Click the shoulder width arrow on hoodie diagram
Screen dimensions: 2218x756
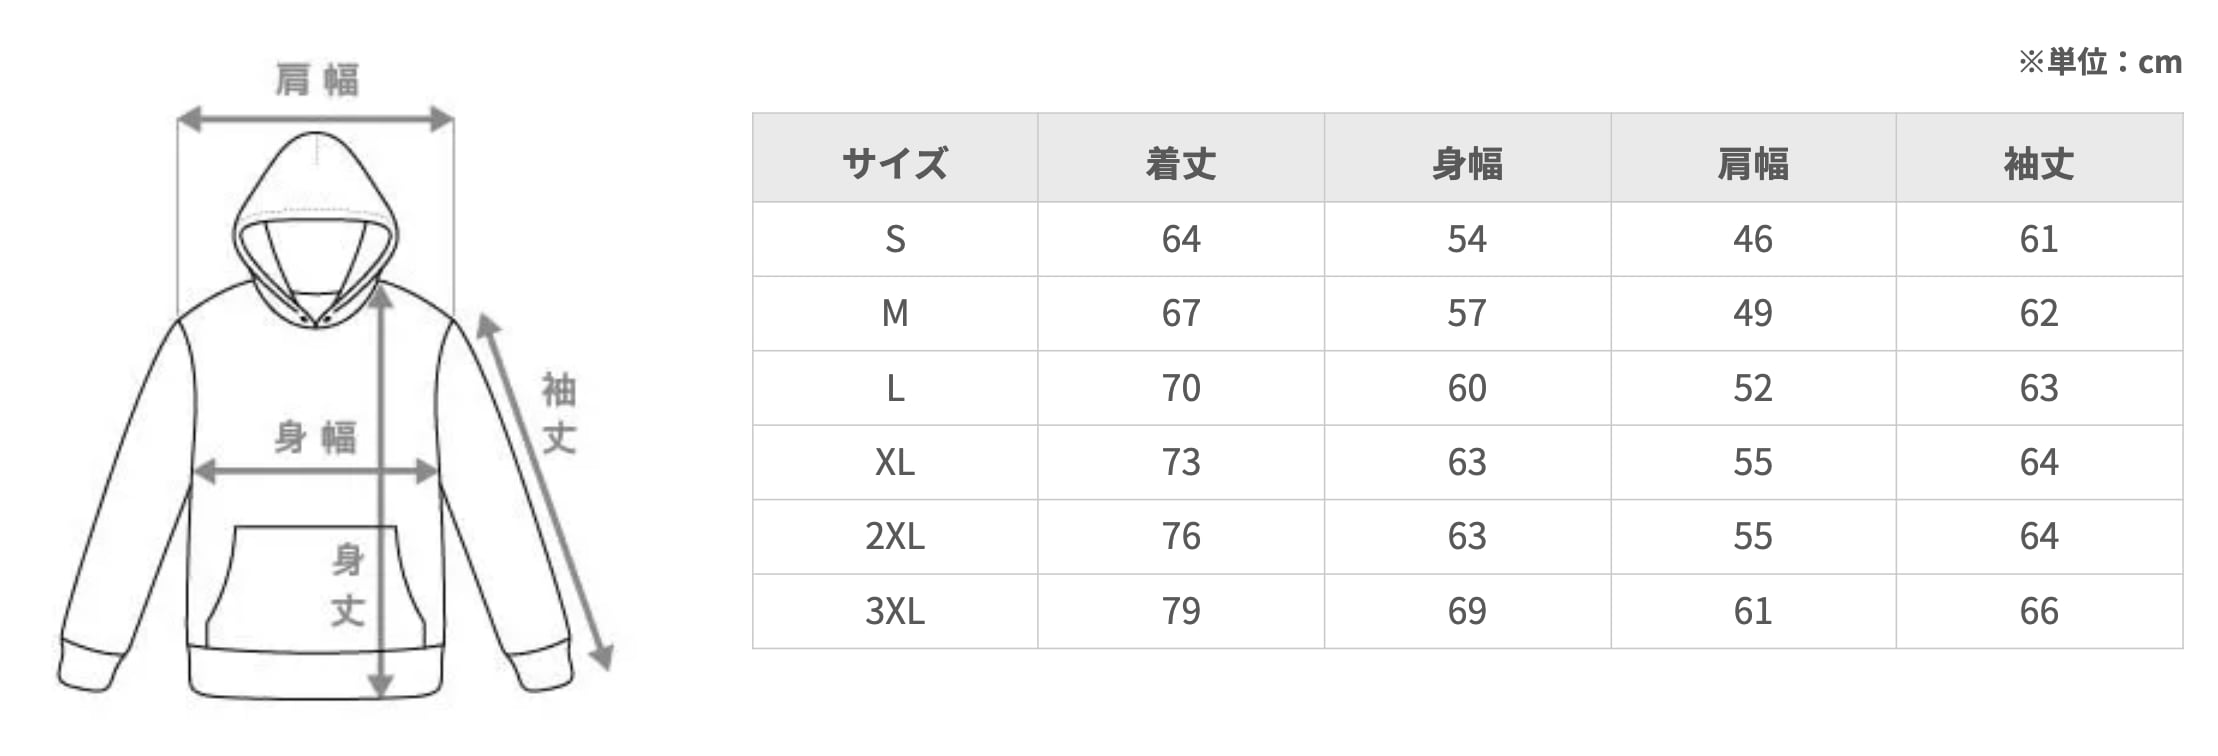(x=315, y=120)
